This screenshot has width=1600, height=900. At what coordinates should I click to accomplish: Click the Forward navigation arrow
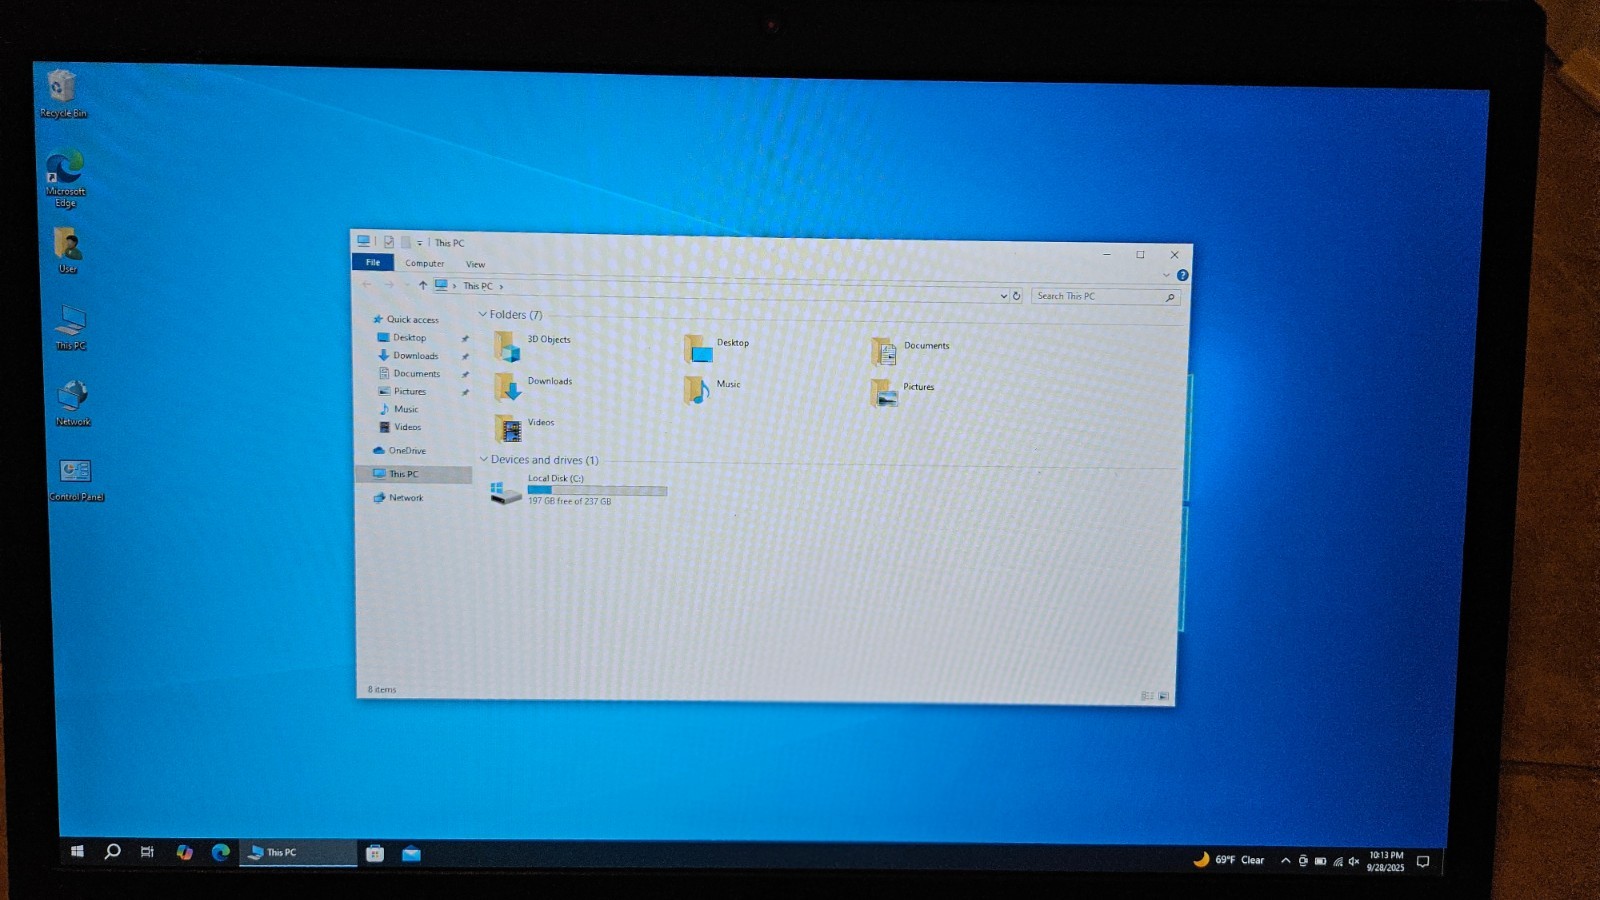click(x=389, y=285)
